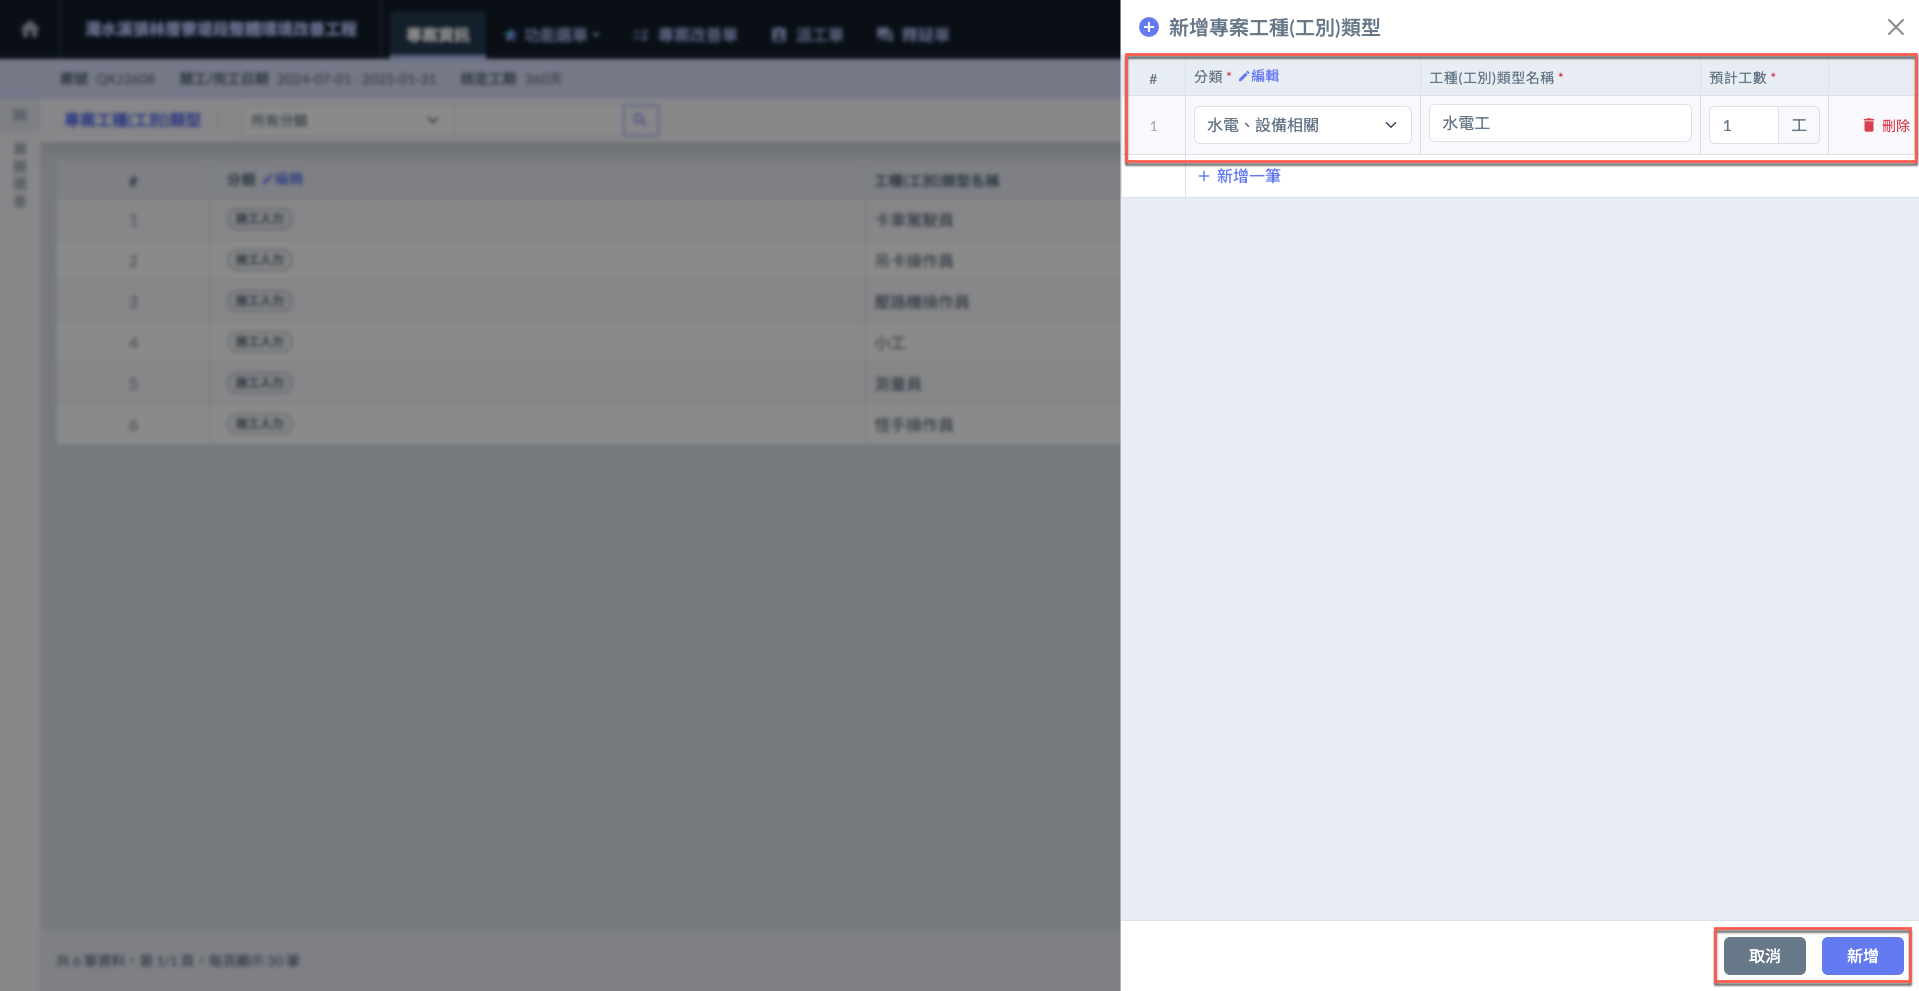Open the clipboard icon tab in top navigation
The height and width of the screenshot is (991, 1919).
[x=779, y=35]
